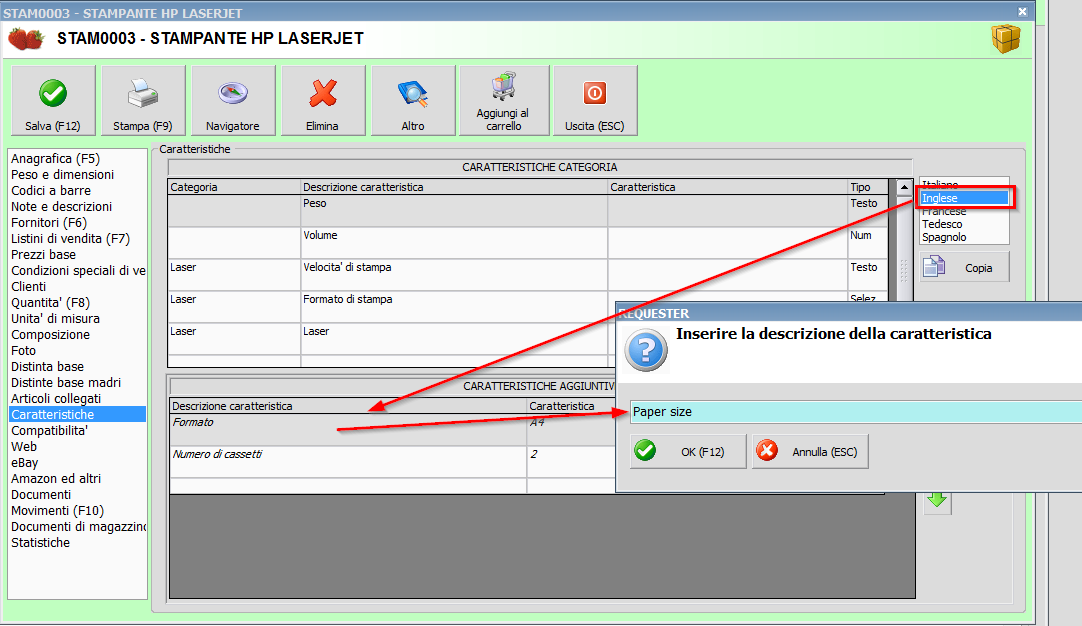1082x626 pixels.
Task: Click Velocita' di stampa row cell
Action: (x=454, y=275)
